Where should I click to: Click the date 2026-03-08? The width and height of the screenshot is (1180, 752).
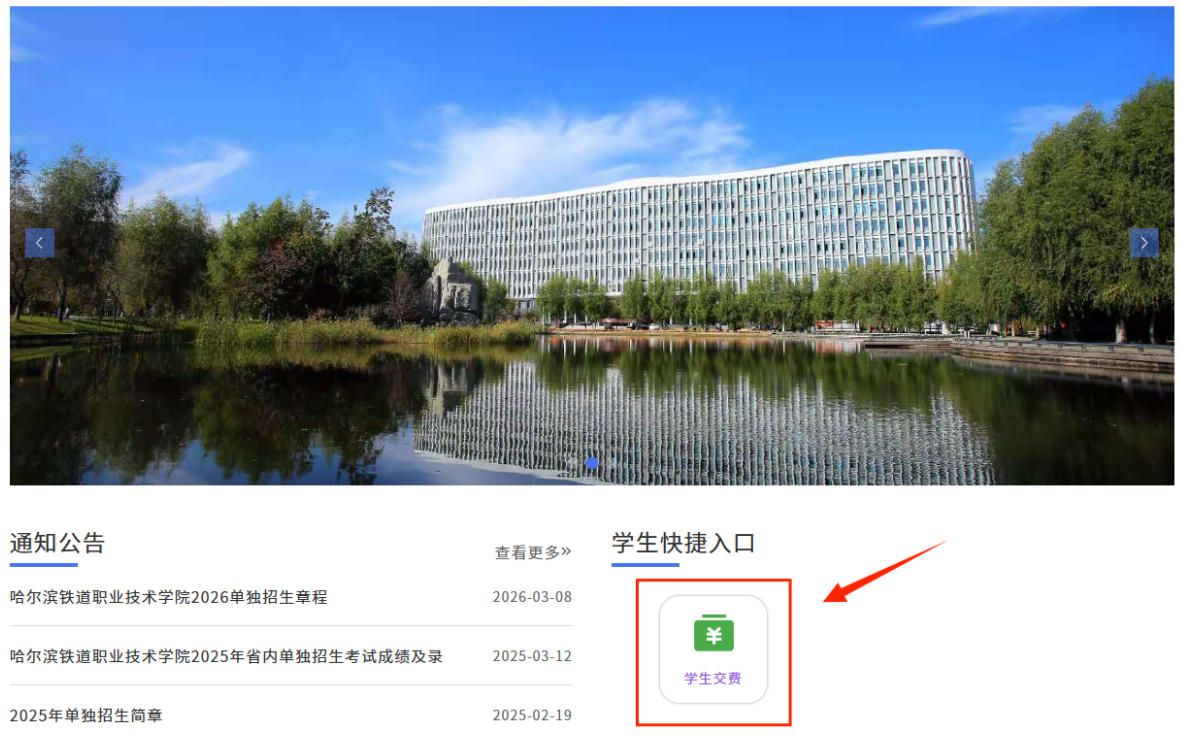pos(532,597)
